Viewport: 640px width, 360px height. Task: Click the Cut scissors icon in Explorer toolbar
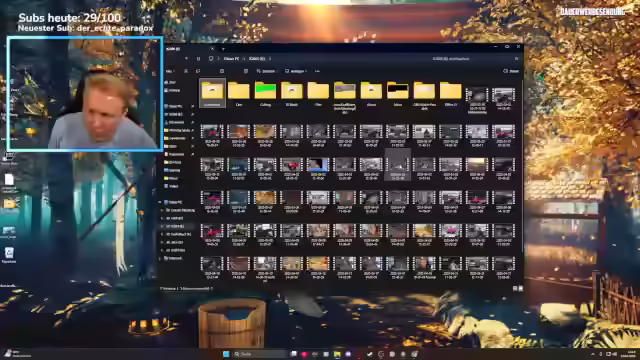pos(186,71)
